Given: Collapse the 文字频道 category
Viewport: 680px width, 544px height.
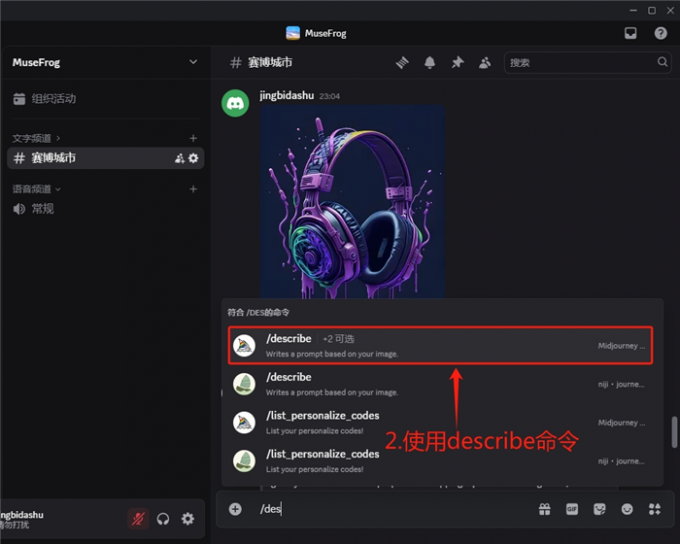Looking at the screenshot, I should 36,138.
